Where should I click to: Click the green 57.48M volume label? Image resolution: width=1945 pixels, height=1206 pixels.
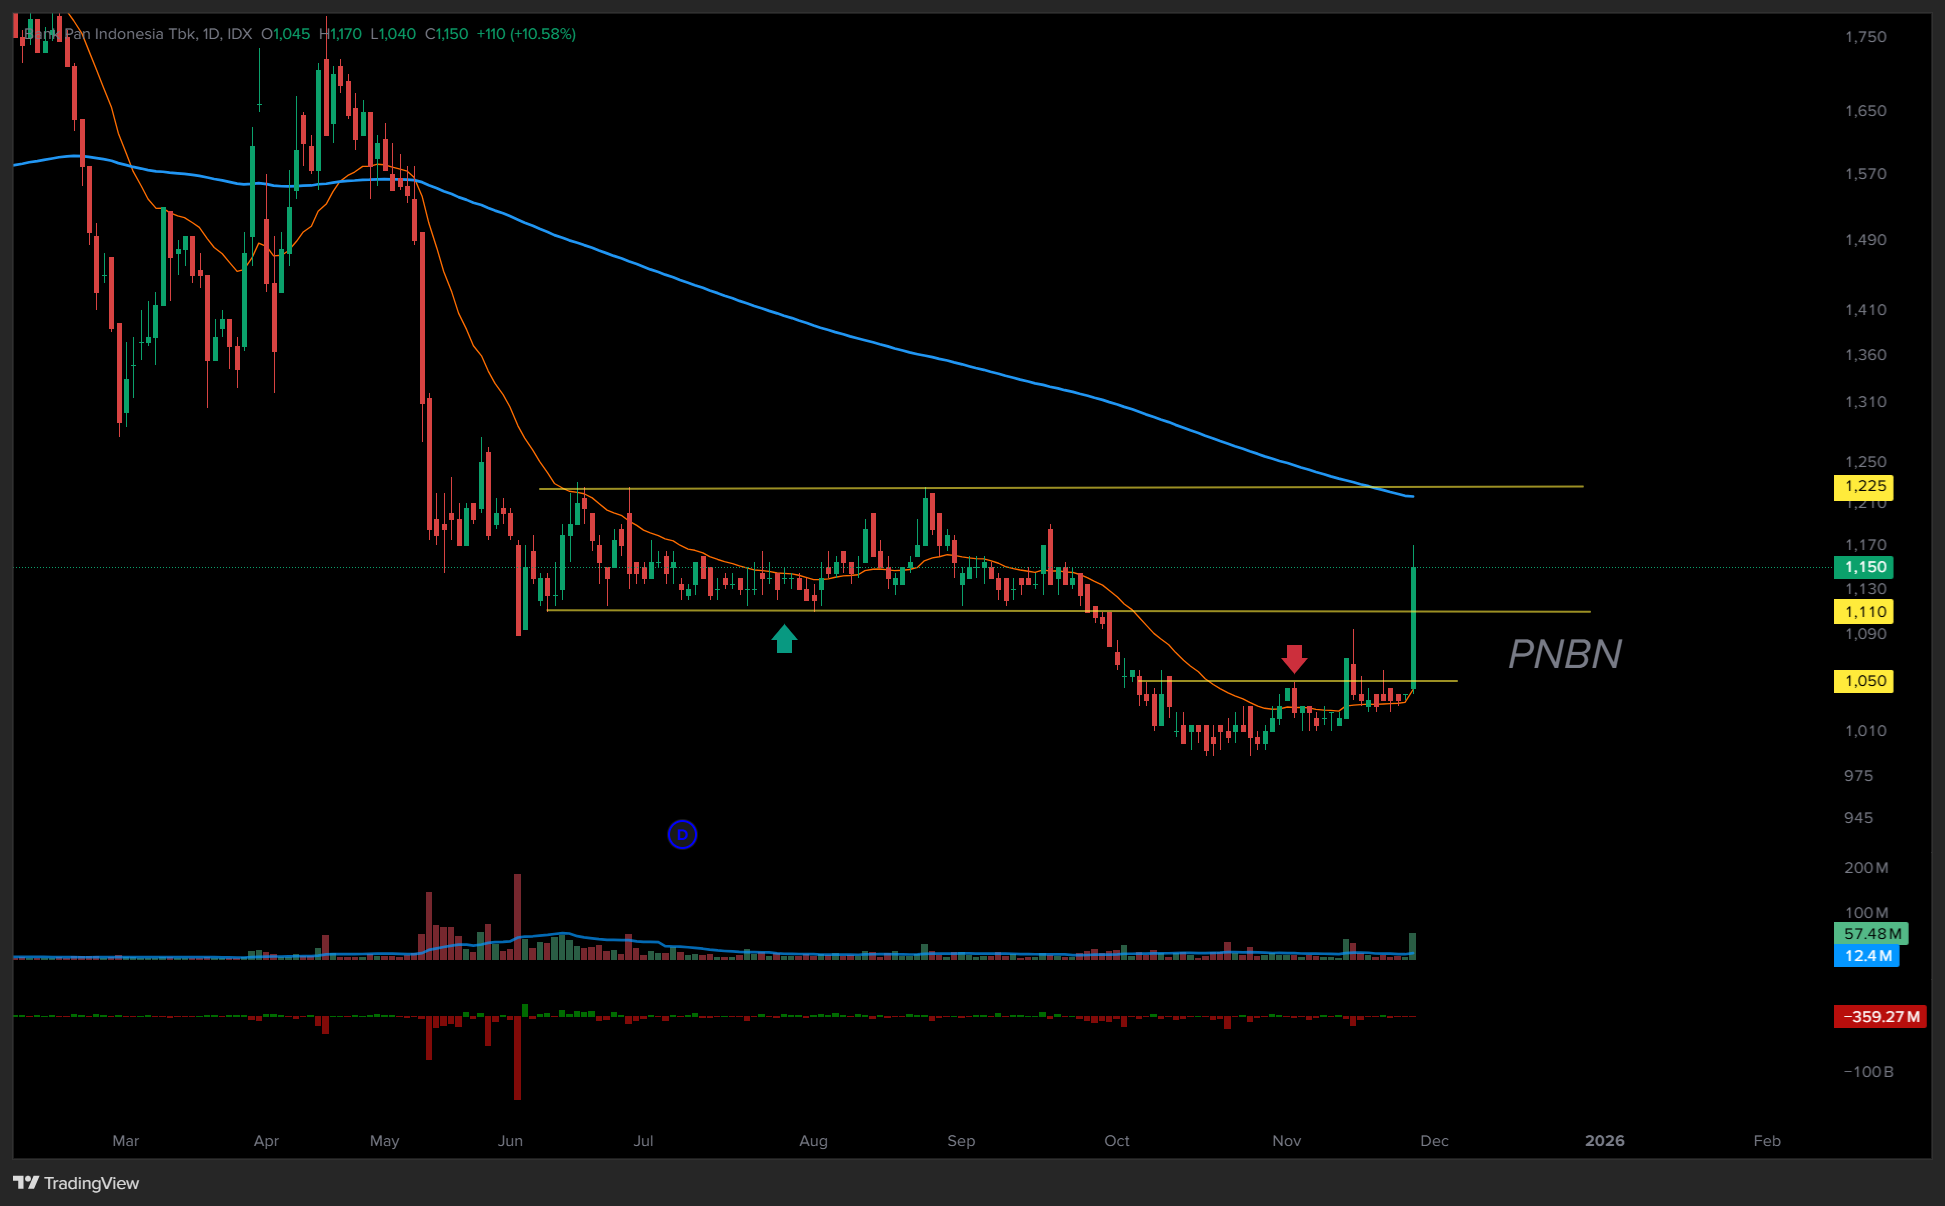tap(1871, 934)
